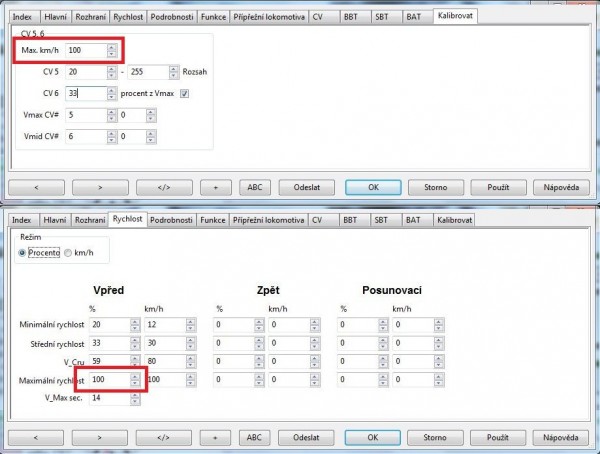The image size is (600, 454).
Task: Adjust Minimální rychlost Vpřed percent stepper
Action: (135, 324)
